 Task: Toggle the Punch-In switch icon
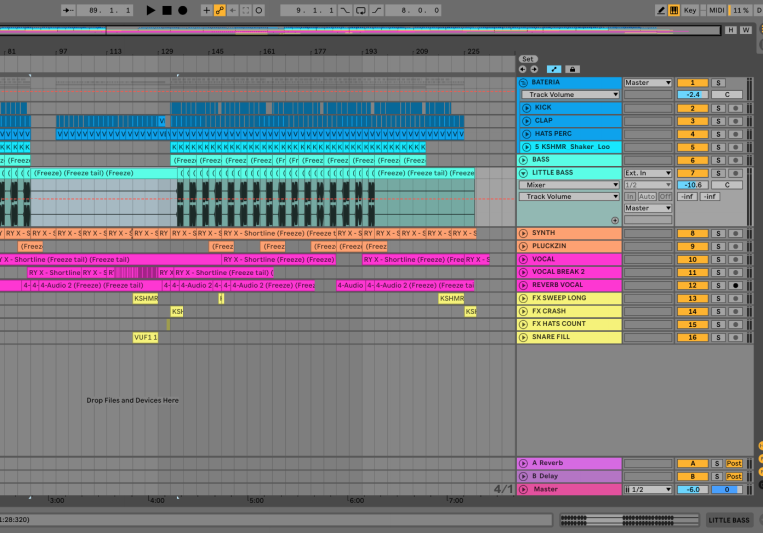[345, 10]
